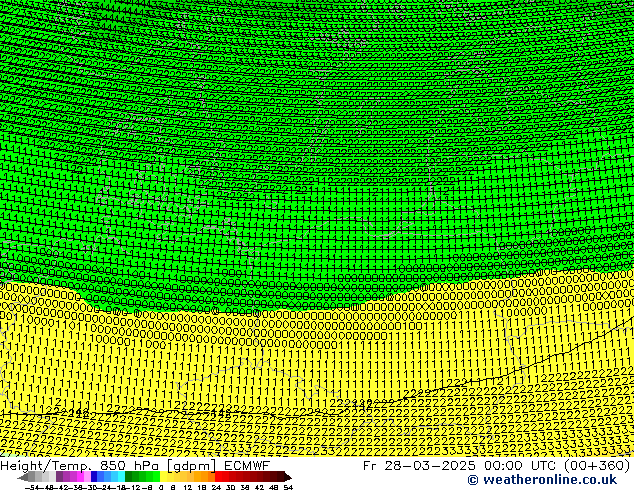Click the forecast date Fr 28-03-2025 text

coord(419,466)
